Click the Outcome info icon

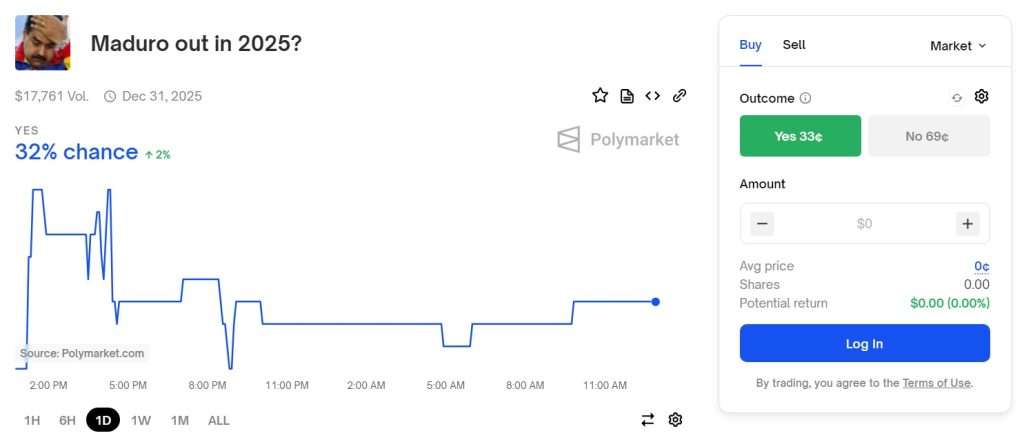[x=806, y=98]
